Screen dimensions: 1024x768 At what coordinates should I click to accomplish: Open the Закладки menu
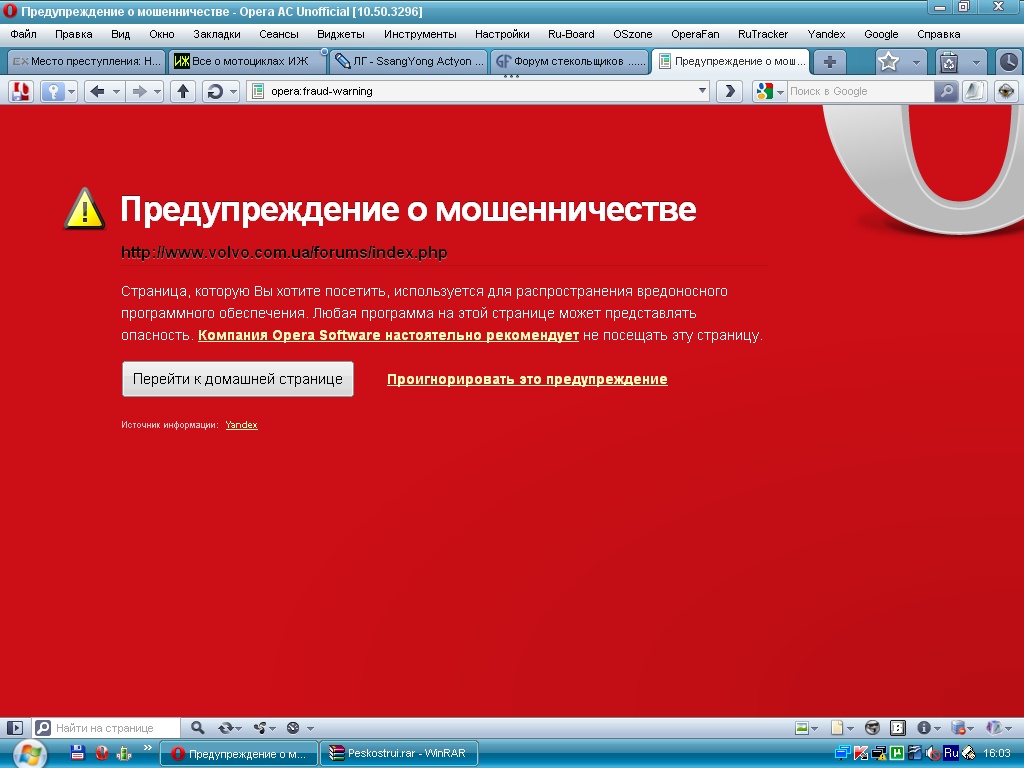tap(216, 34)
